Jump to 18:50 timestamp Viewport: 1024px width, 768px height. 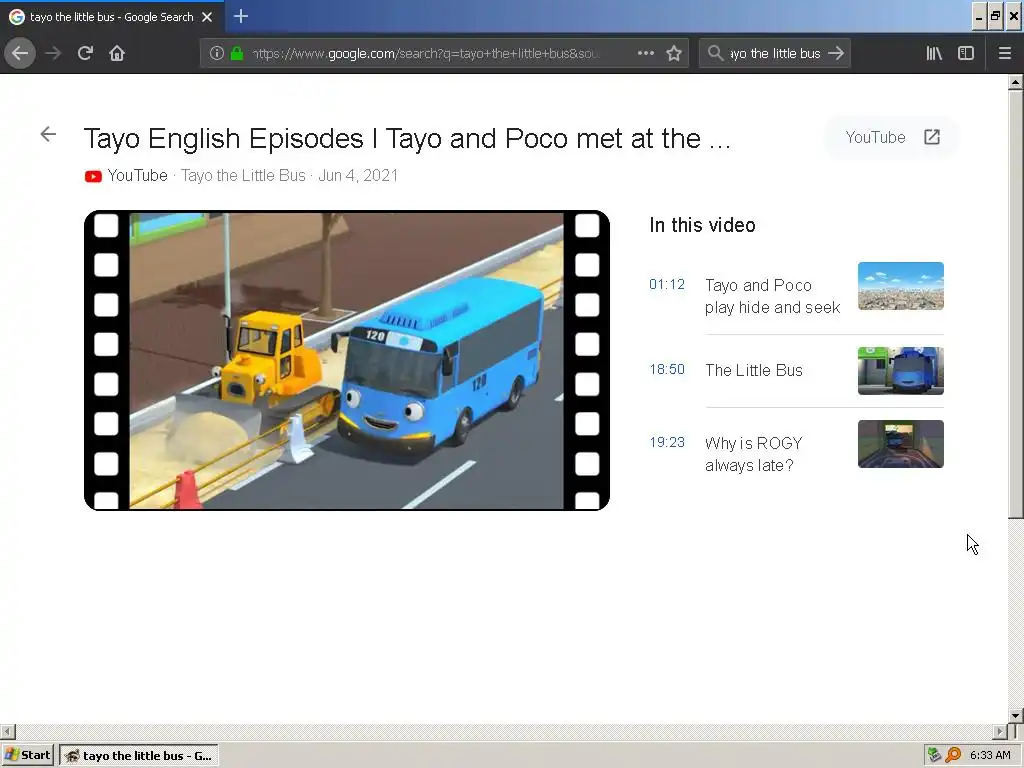point(667,370)
